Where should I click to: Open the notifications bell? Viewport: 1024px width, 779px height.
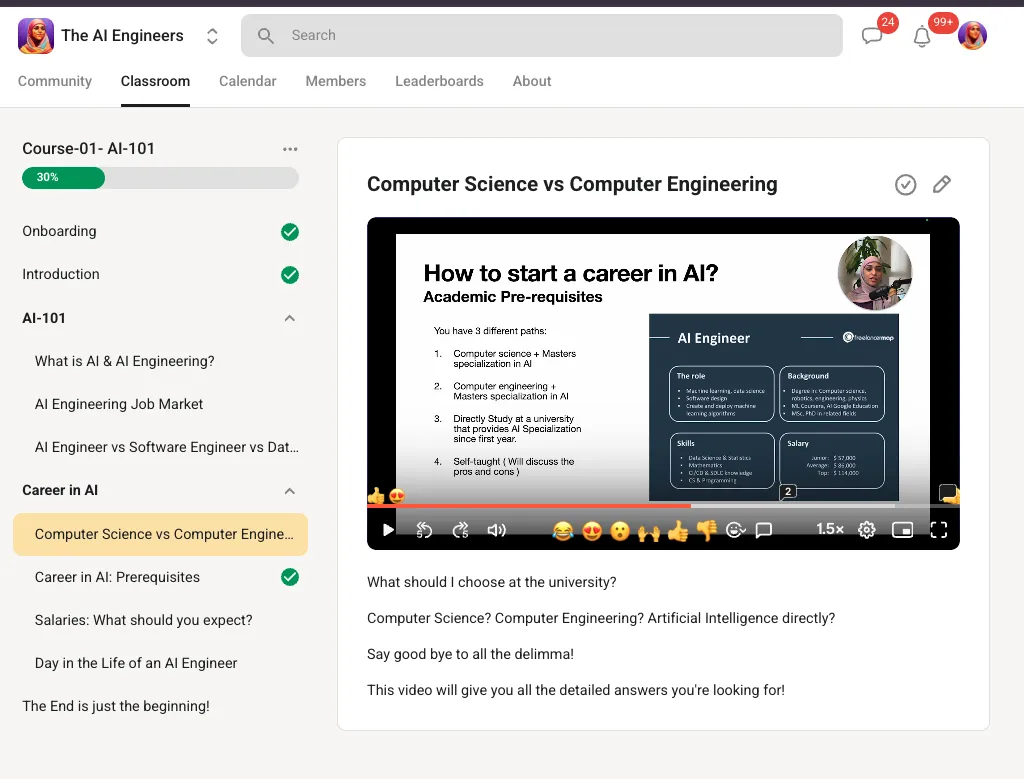click(921, 37)
